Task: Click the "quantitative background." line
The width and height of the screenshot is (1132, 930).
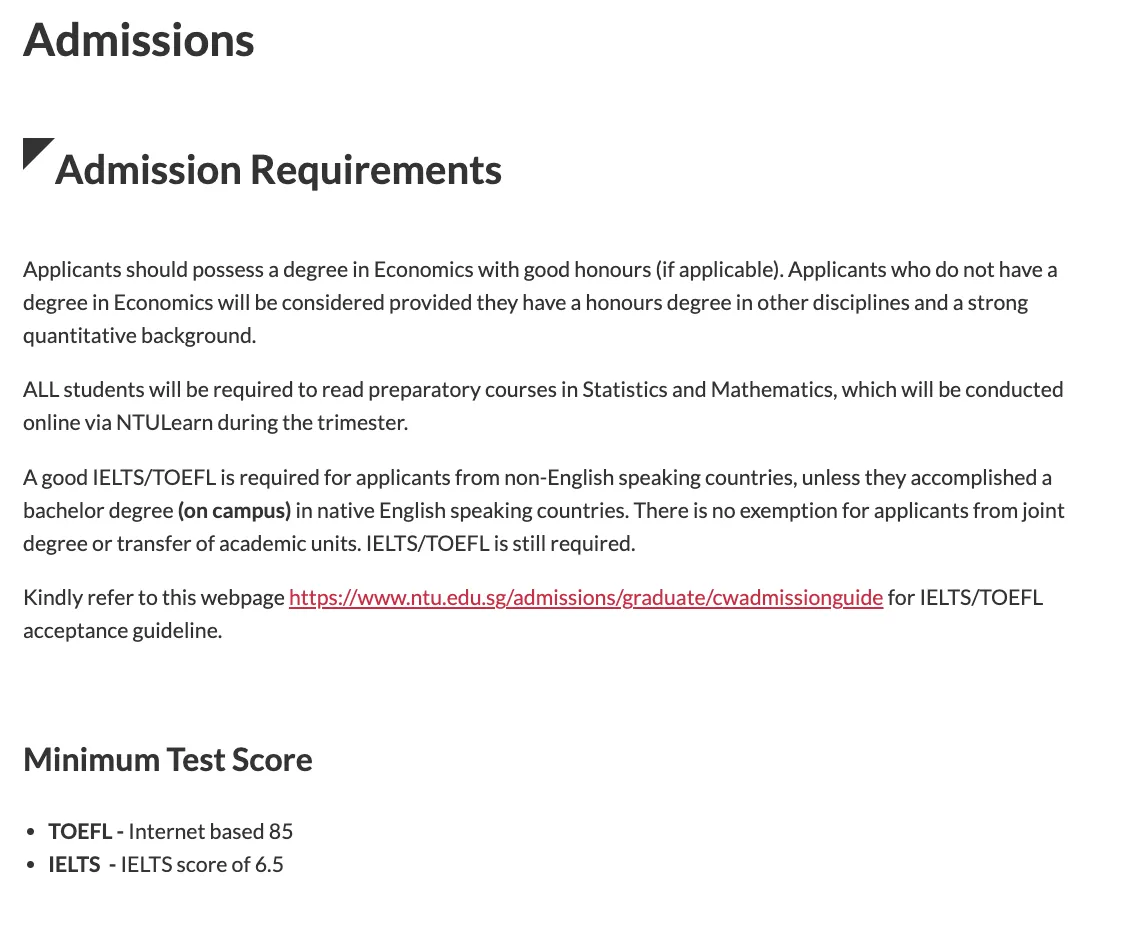Action: point(140,336)
